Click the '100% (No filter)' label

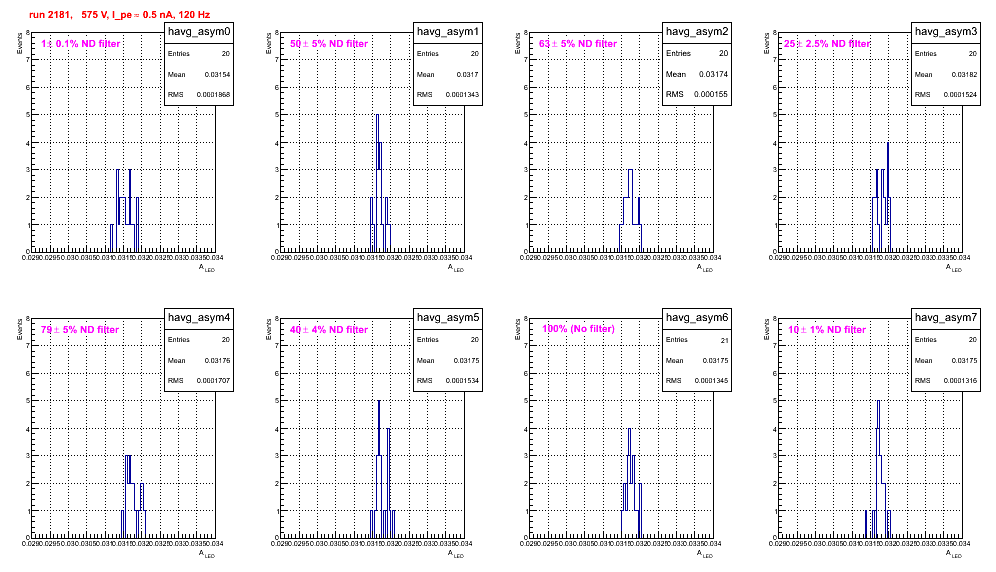[578, 329]
